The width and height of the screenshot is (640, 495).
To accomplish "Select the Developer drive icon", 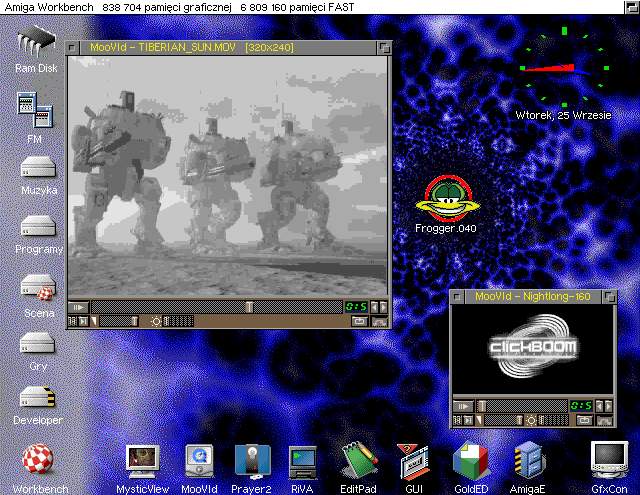I will pyautogui.click(x=37, y=396).
